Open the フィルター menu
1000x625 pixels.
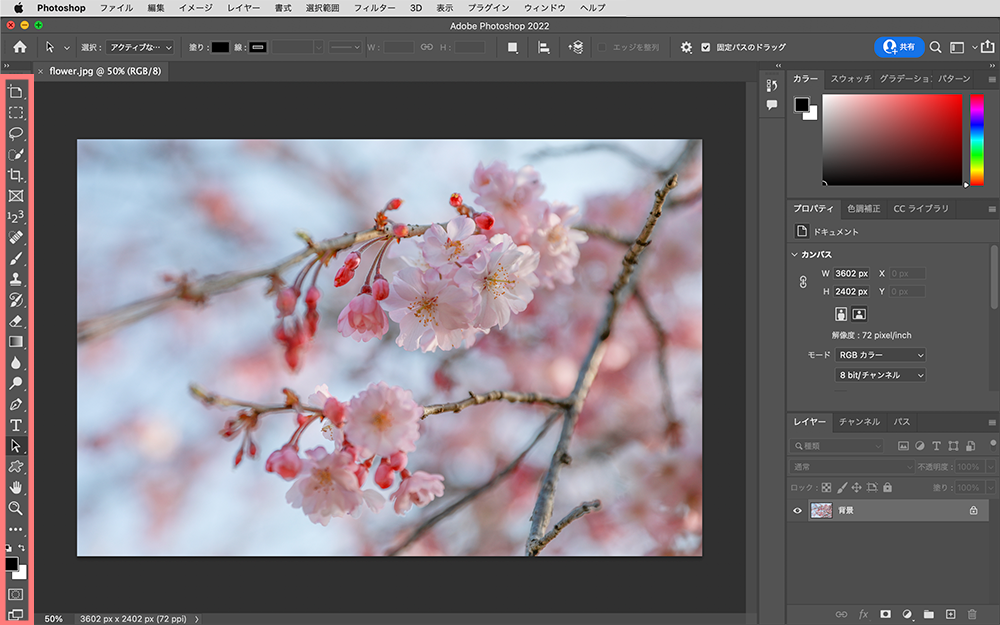tap(374, 8)
